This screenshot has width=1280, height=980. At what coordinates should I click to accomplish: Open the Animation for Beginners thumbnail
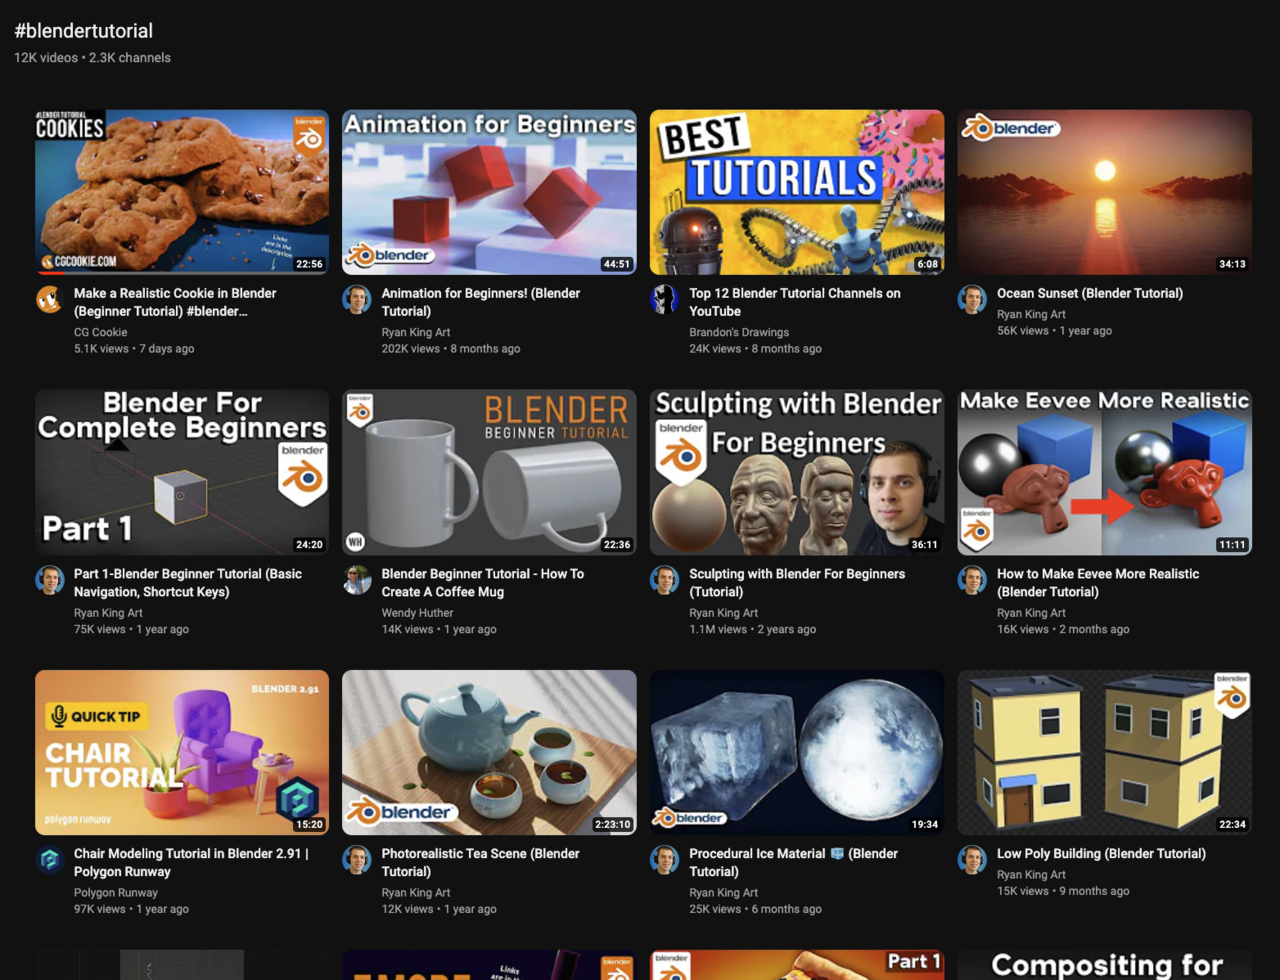[489, 192]
